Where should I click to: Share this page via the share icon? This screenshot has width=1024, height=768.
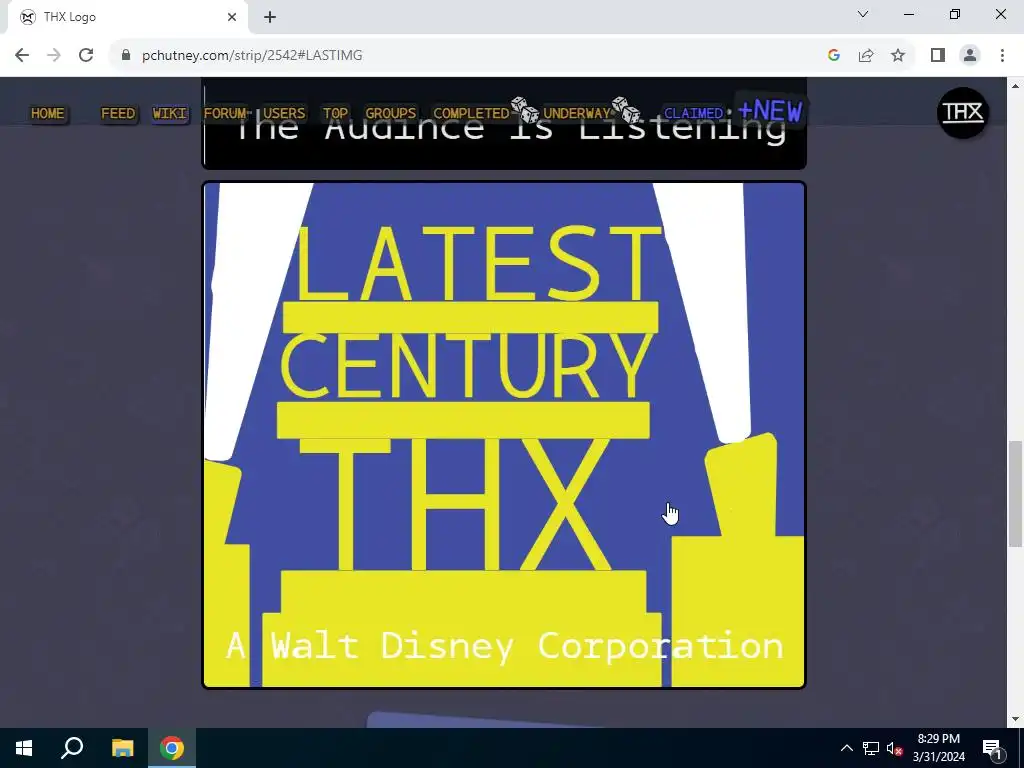(866, 56)
